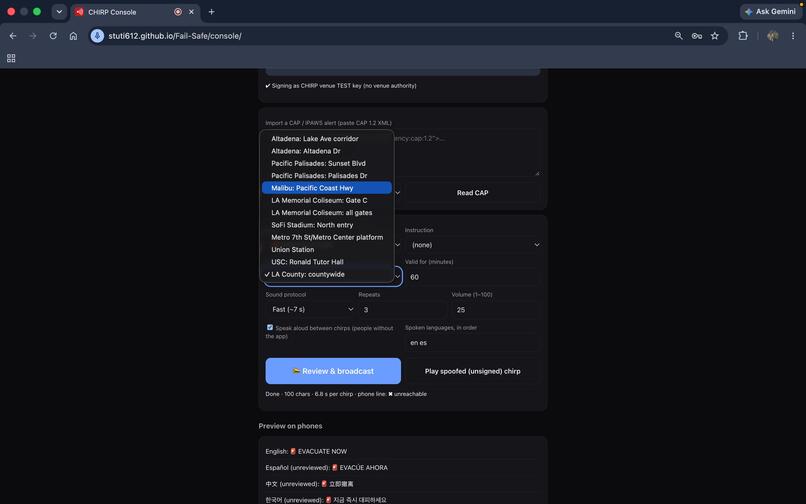Open the Instruction (none) dropdown
Viewport: 806px width, 504px height.
472,245
